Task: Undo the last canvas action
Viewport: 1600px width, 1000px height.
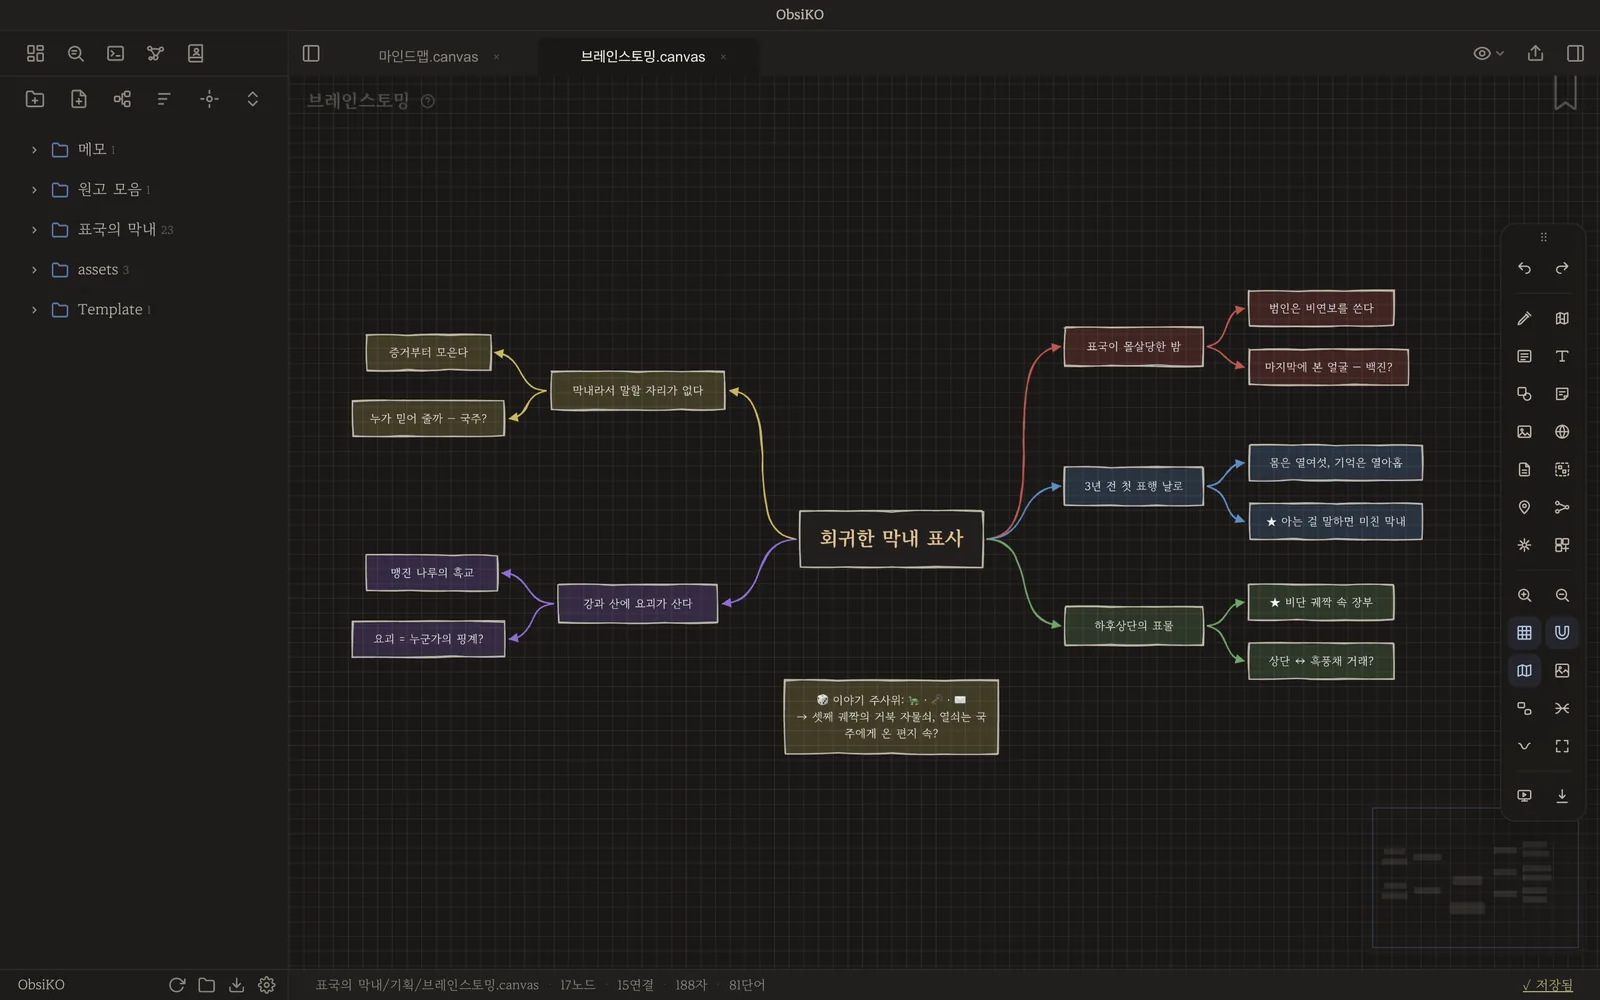Action: coord(1524,268)
